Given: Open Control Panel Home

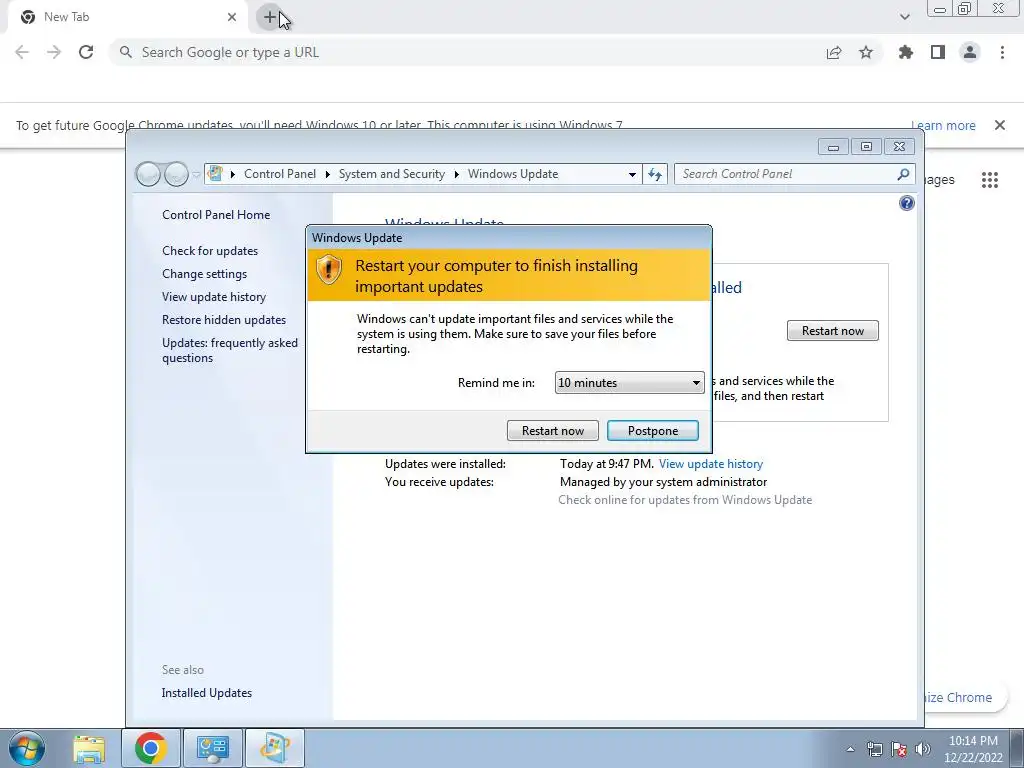Looking at the screenshot, I should (216, 215).
